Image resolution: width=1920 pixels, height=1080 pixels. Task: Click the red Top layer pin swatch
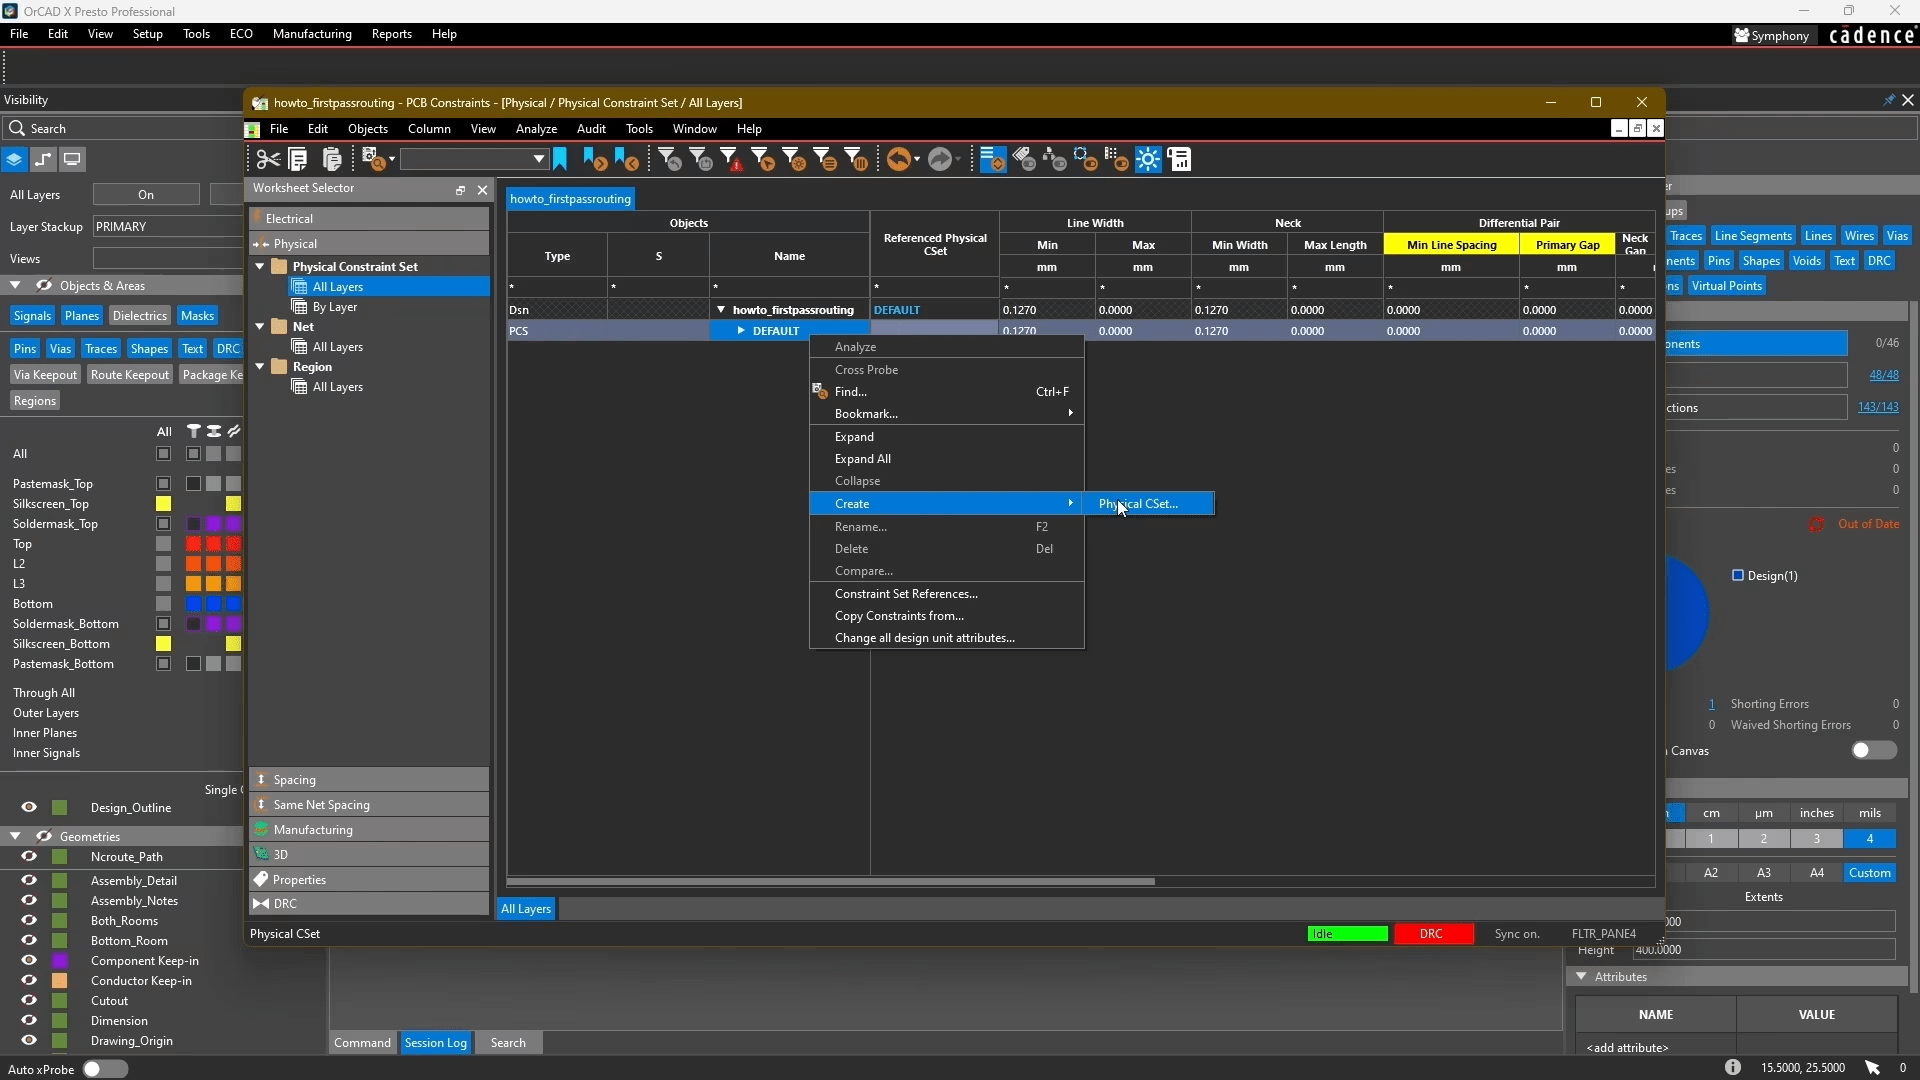194,544
